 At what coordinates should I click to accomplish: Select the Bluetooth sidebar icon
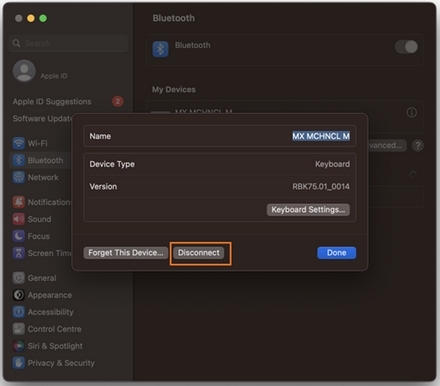pos(19,160)
